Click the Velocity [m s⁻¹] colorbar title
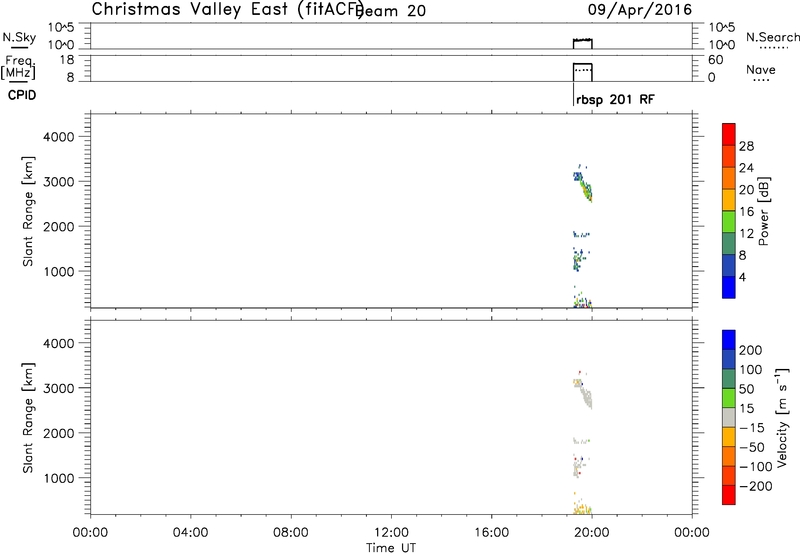 [782, 418]
